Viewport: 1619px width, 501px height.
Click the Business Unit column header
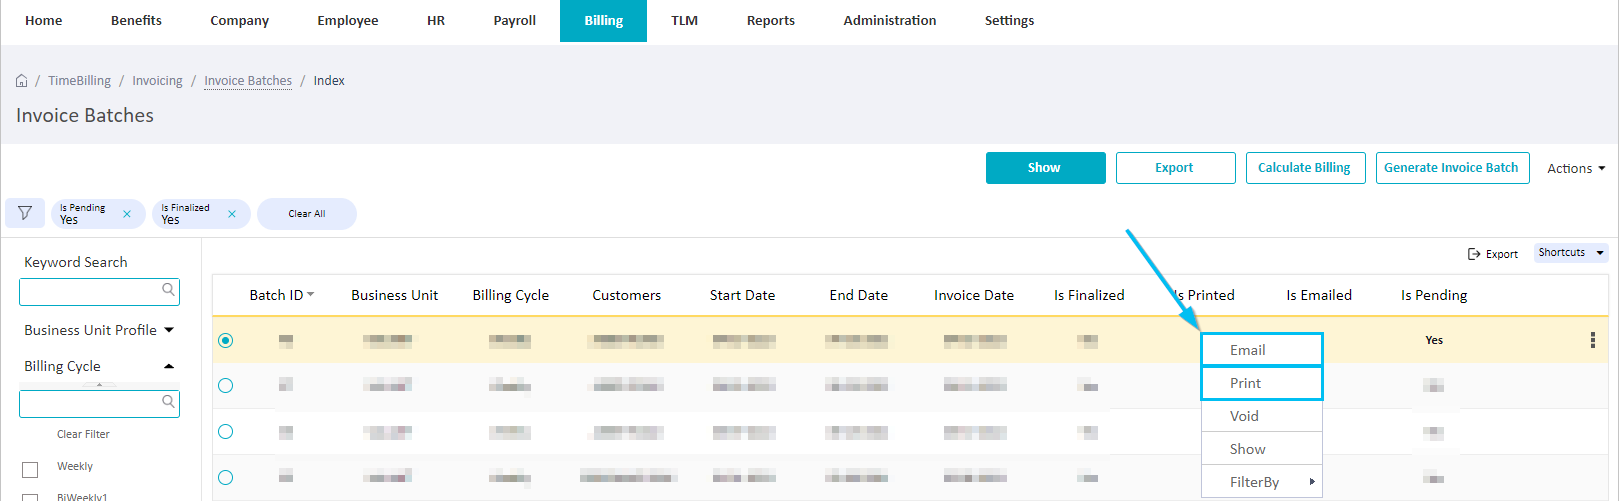[395, 295]
